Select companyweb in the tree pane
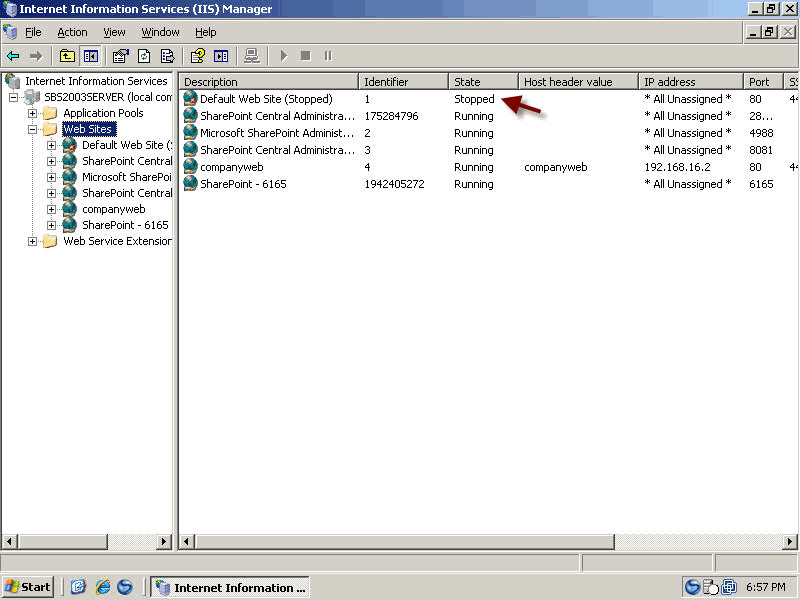The image size is (800, 600). point(114,209)
